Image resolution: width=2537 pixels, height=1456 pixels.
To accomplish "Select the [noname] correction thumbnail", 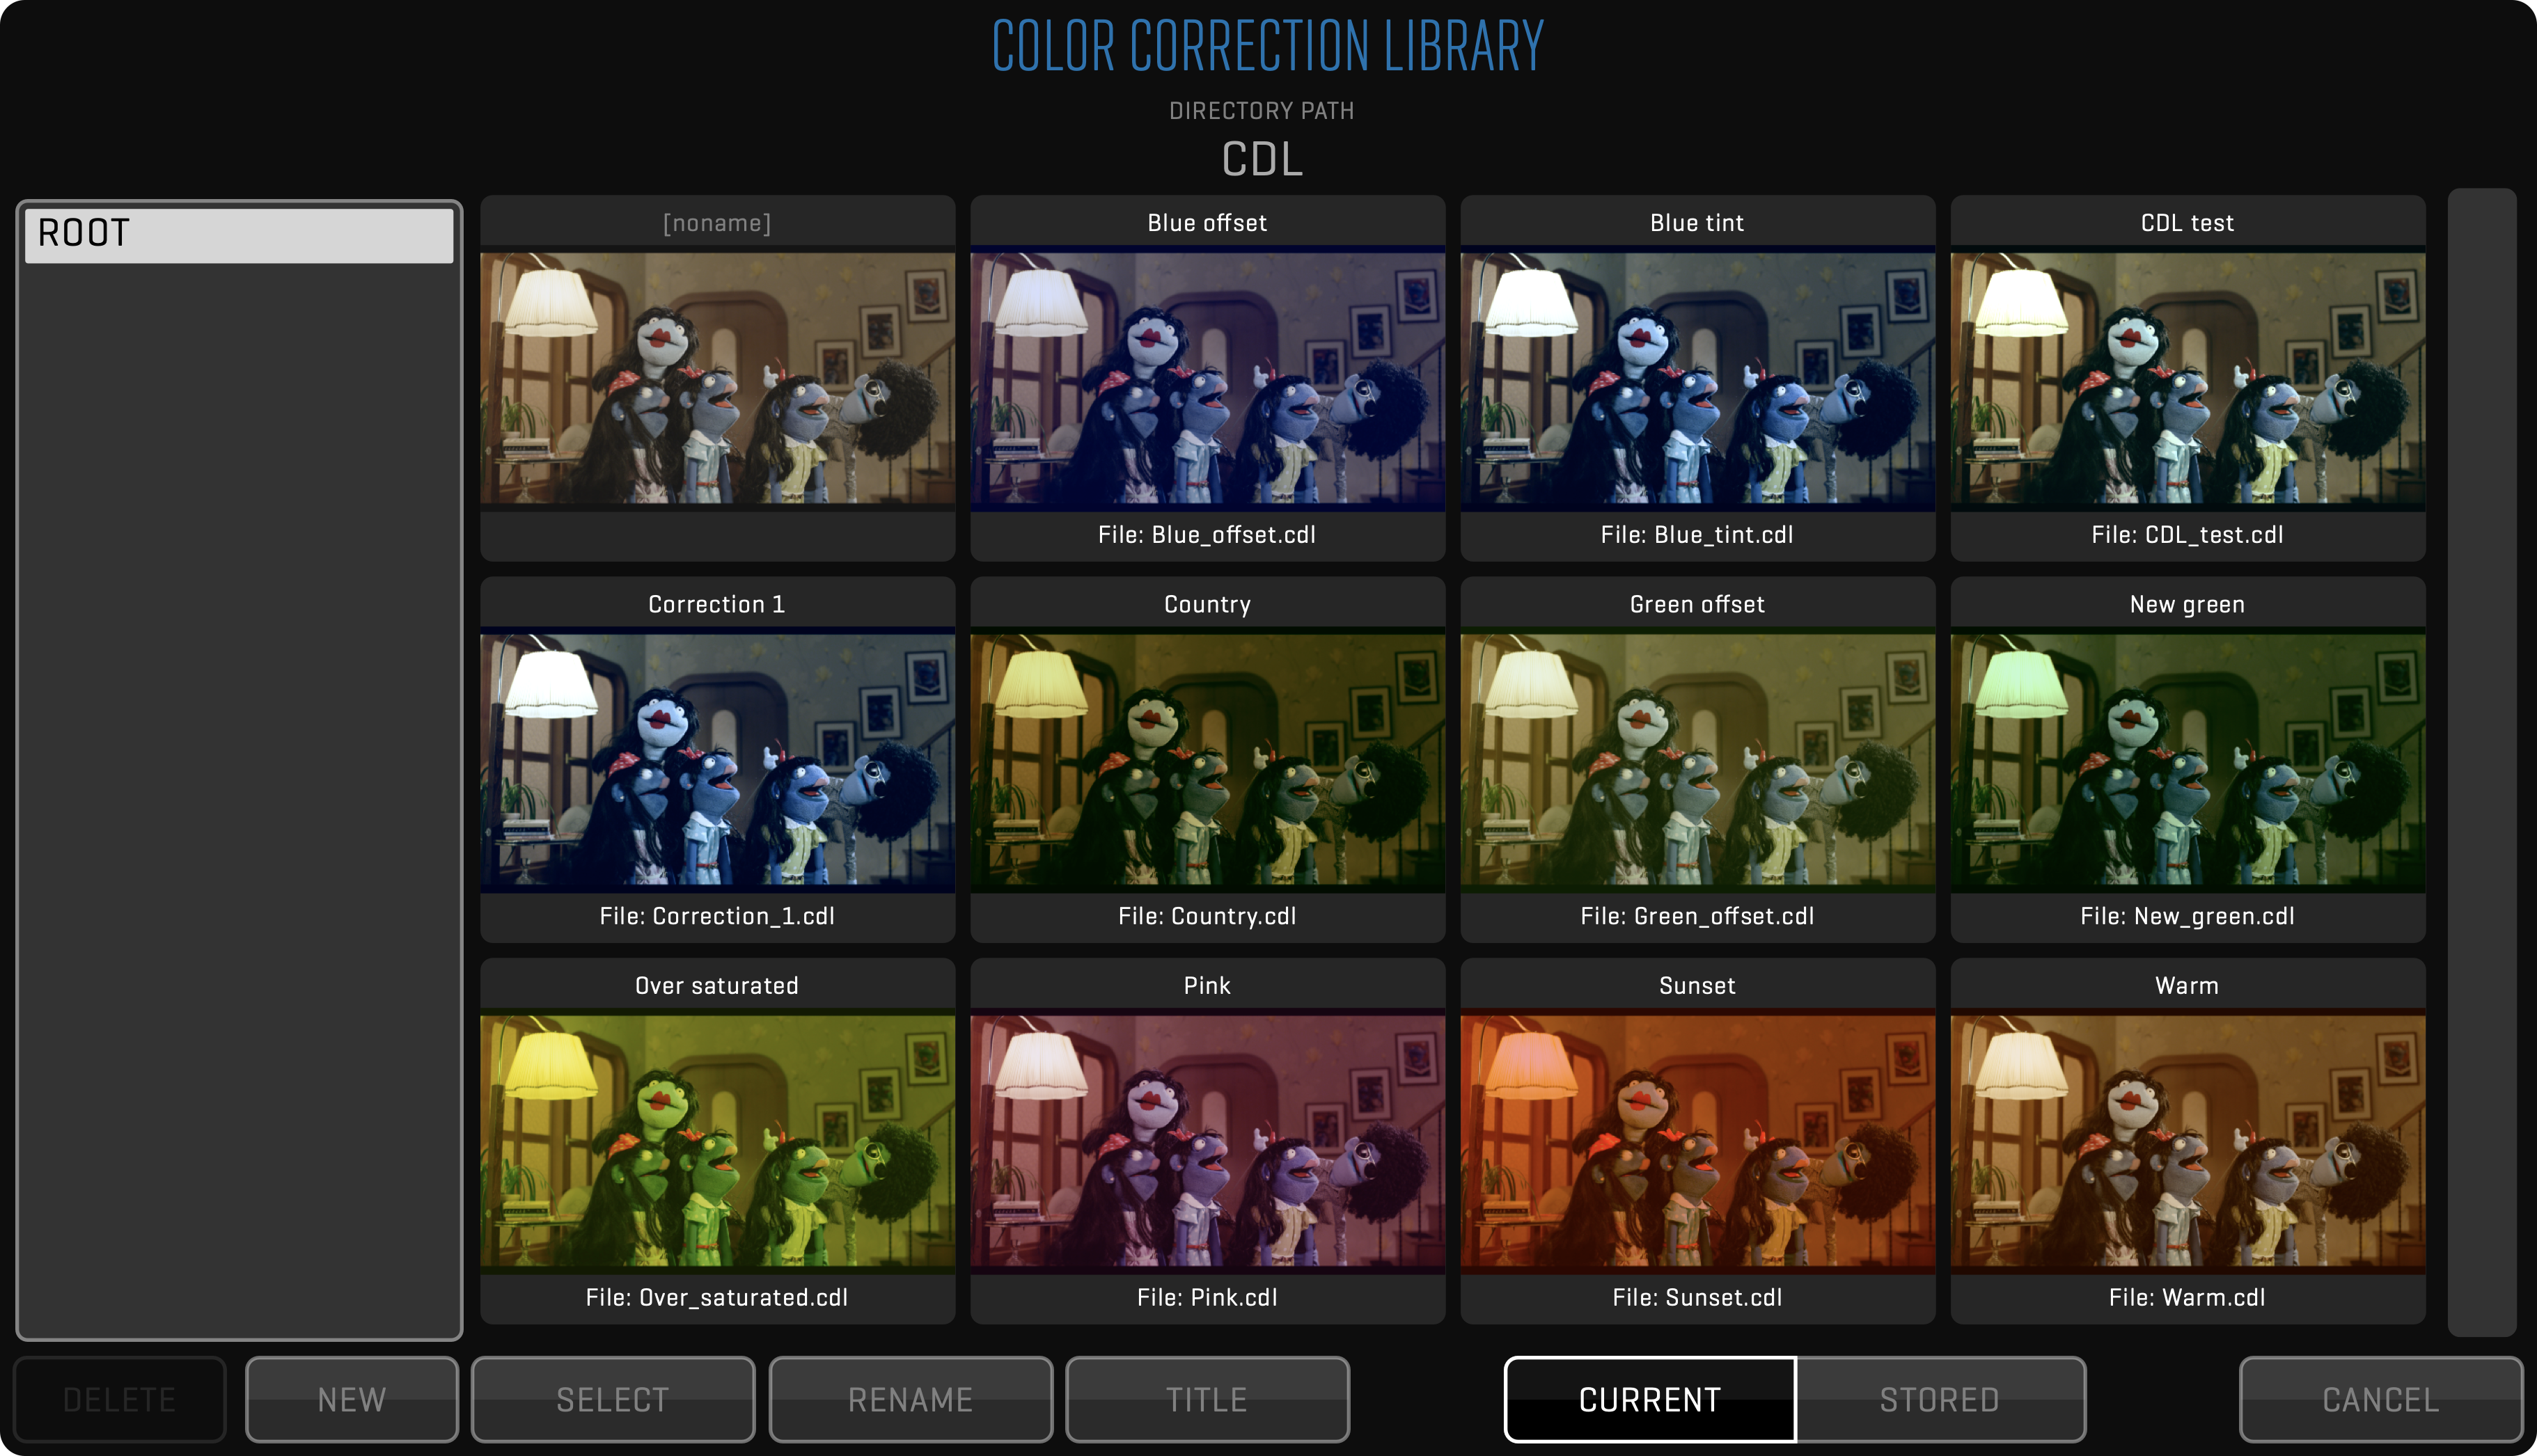I will (717, 378).
